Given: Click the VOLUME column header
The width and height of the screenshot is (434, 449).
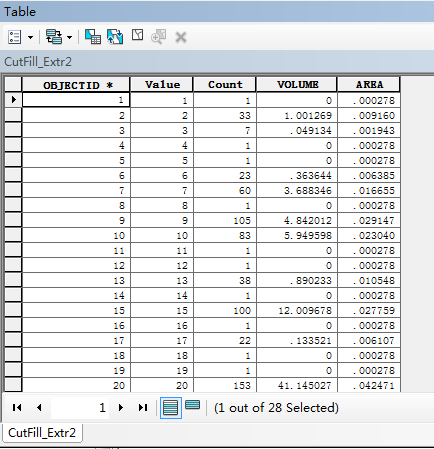Looking at the screenshot, I should point(297,85).
